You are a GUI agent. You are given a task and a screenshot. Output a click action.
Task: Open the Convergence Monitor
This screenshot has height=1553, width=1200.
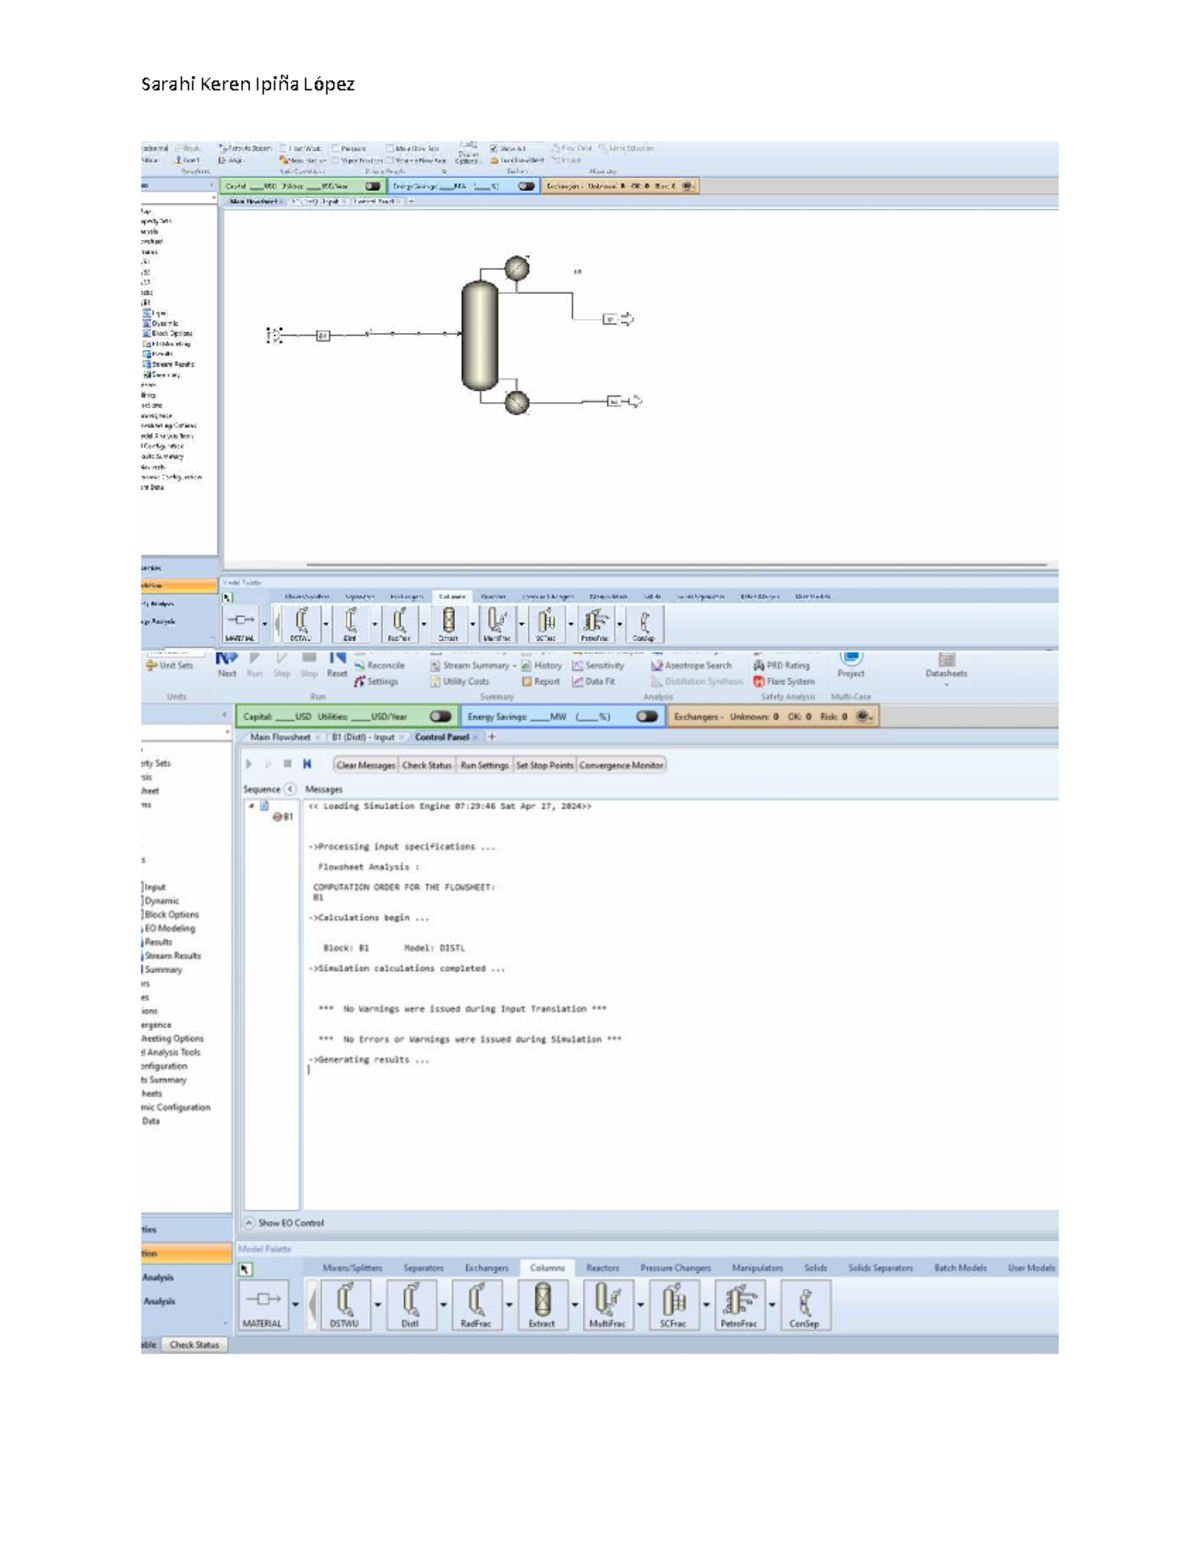622,765
